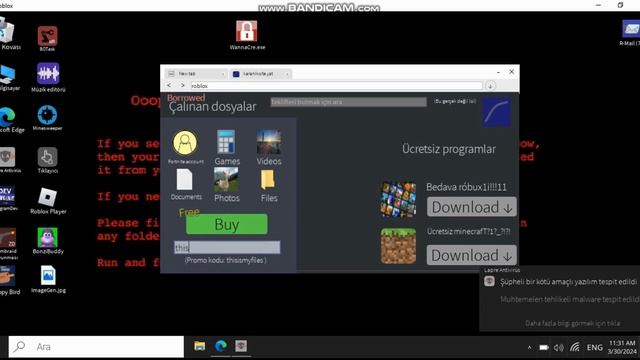Click the battery tray icon

pyautogui.click(x=544, y=347)
